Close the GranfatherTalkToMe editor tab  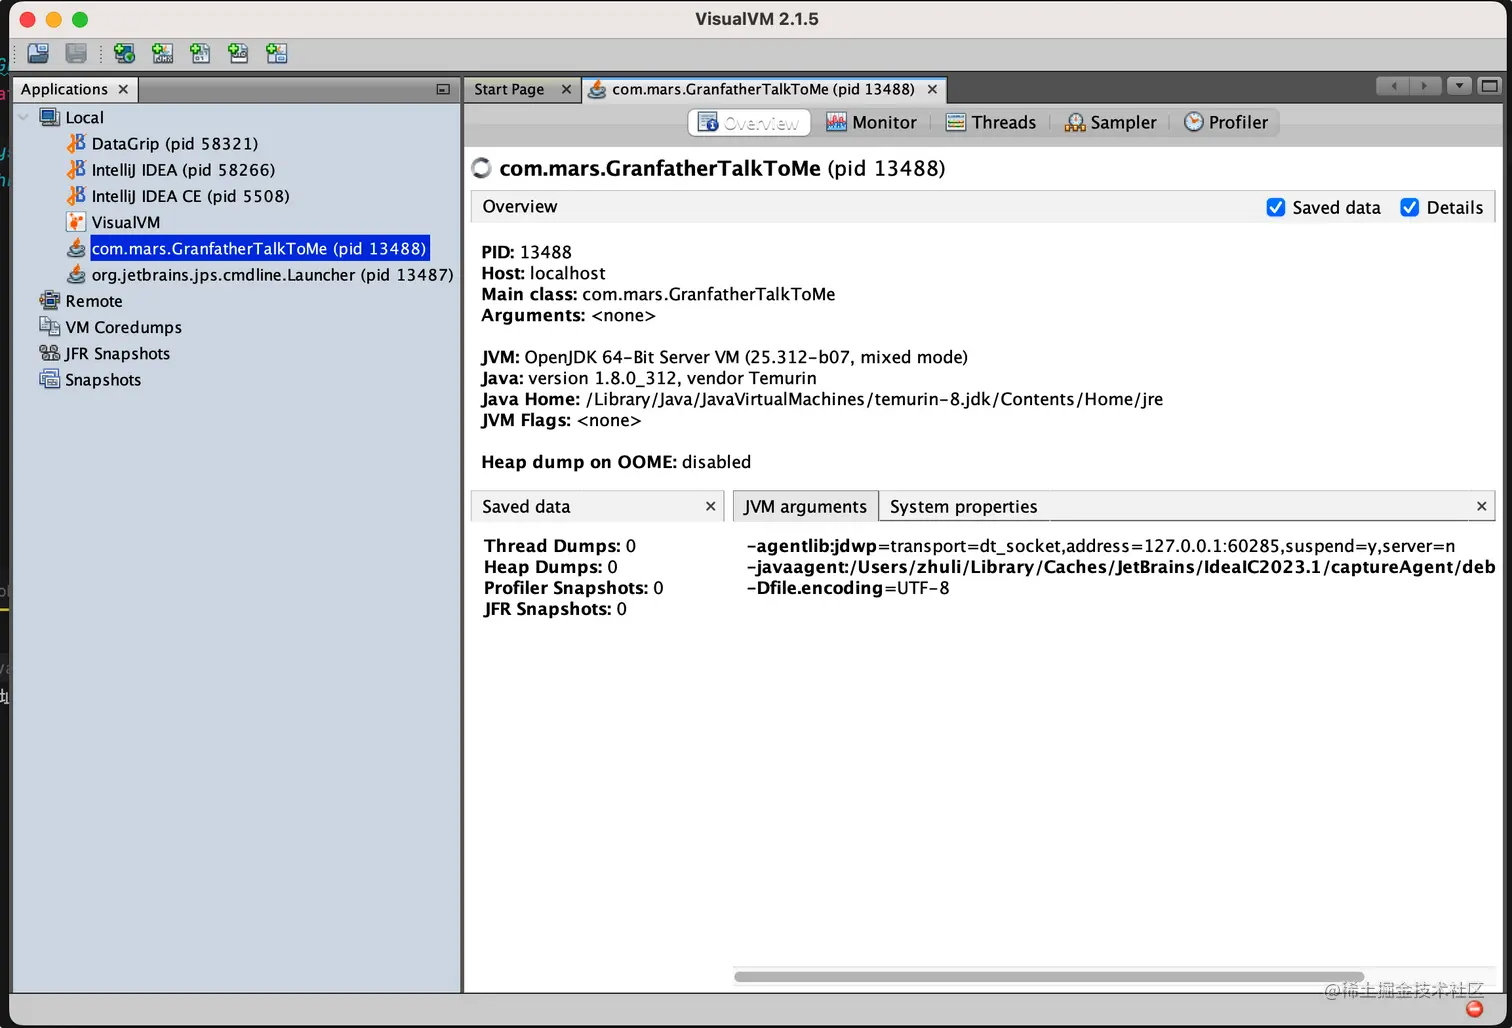tap(932, 89)
